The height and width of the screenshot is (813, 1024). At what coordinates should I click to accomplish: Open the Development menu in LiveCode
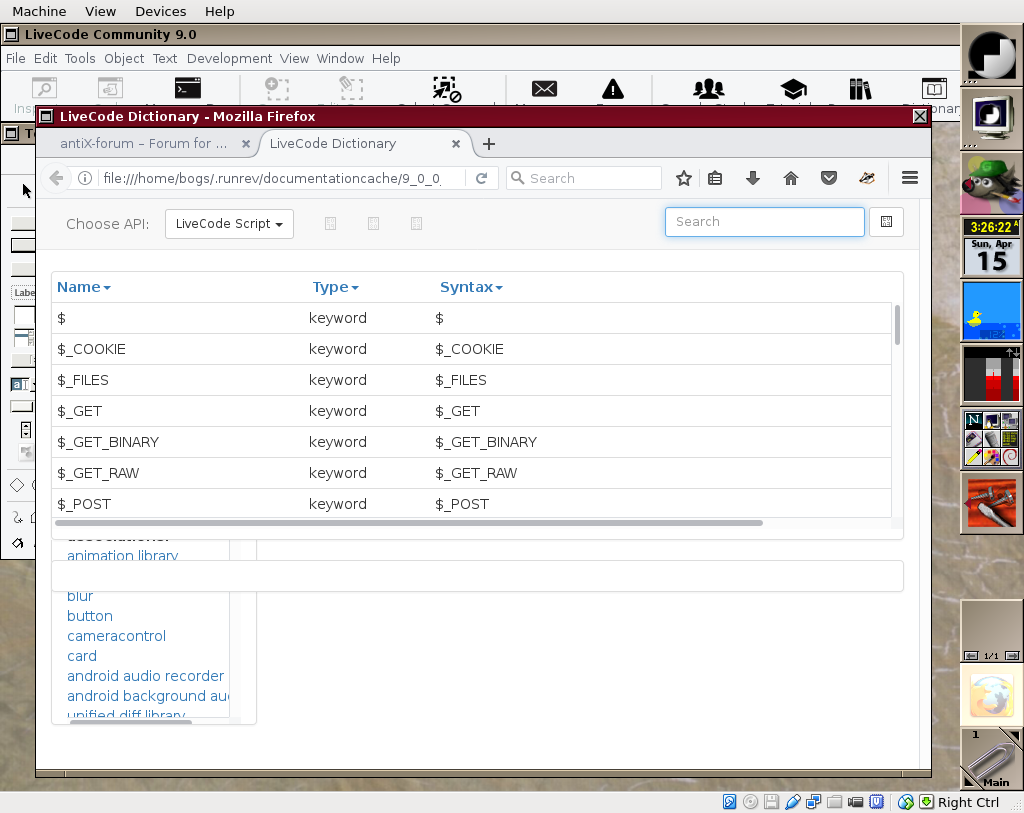click(229, 59)
